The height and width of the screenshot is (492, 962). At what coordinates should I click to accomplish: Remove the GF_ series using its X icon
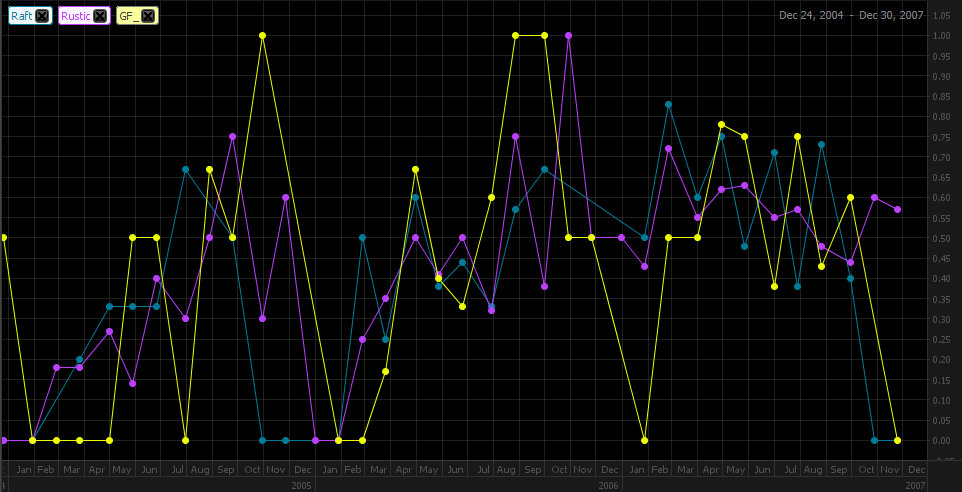(x=148, y=16)
